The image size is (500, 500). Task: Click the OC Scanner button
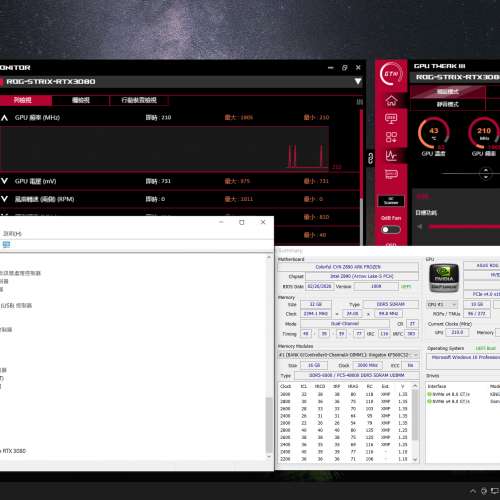coord(391,201)
